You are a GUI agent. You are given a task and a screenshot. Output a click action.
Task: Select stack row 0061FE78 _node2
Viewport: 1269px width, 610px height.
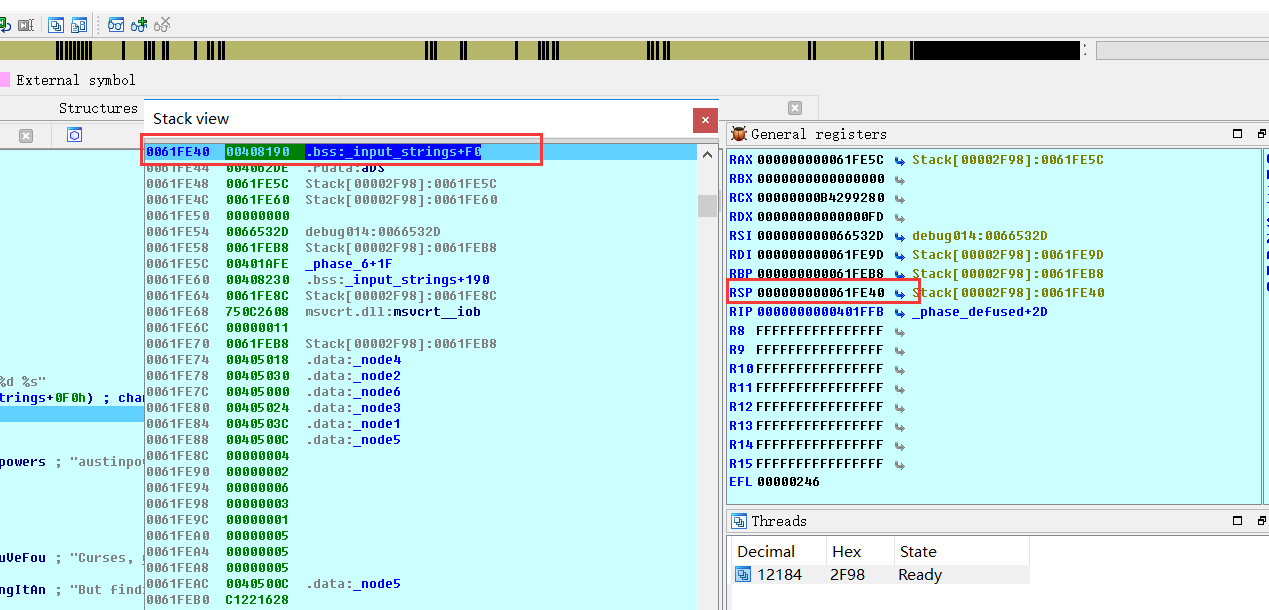click(419, 376)
